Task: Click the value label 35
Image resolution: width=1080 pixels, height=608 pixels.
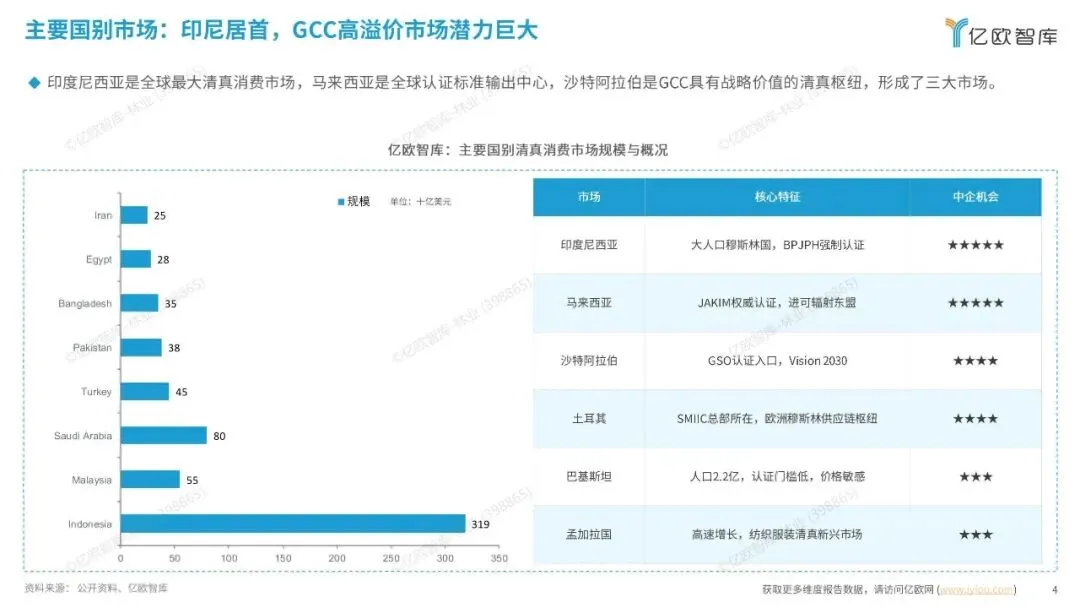Action: click(x=171, y=304)
